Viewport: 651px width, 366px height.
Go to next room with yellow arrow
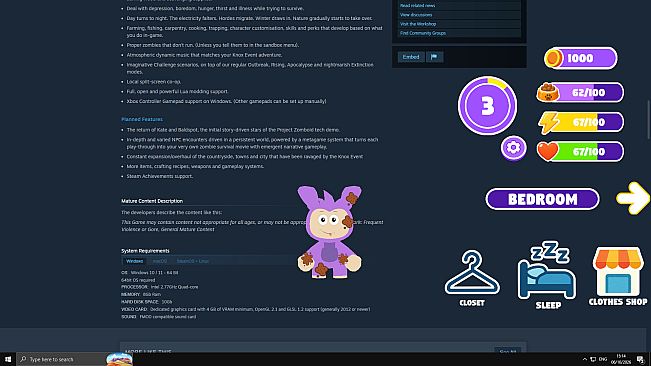[x=632, y=198]
